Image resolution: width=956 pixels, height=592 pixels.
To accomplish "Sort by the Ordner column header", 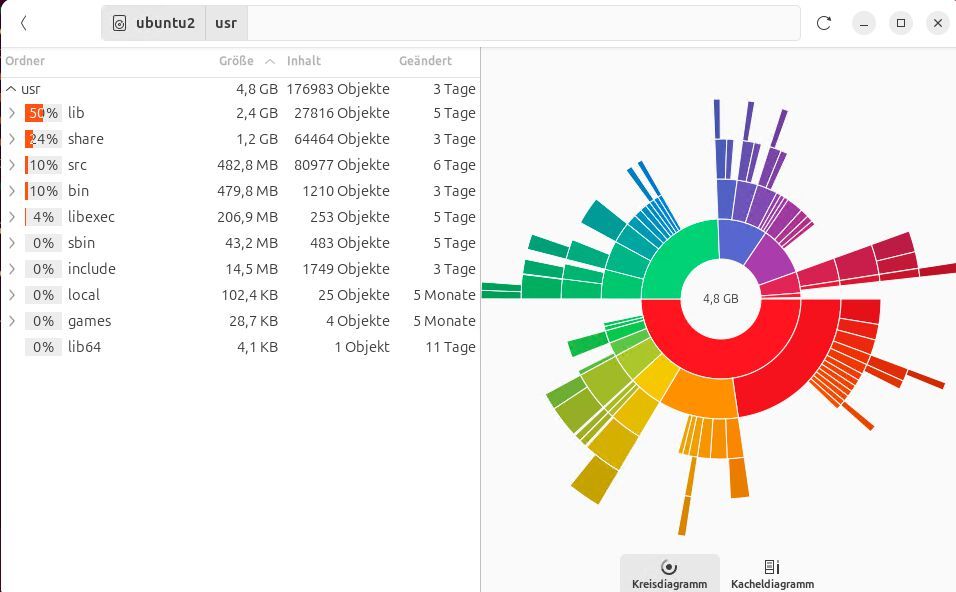I will click(25, 61).
